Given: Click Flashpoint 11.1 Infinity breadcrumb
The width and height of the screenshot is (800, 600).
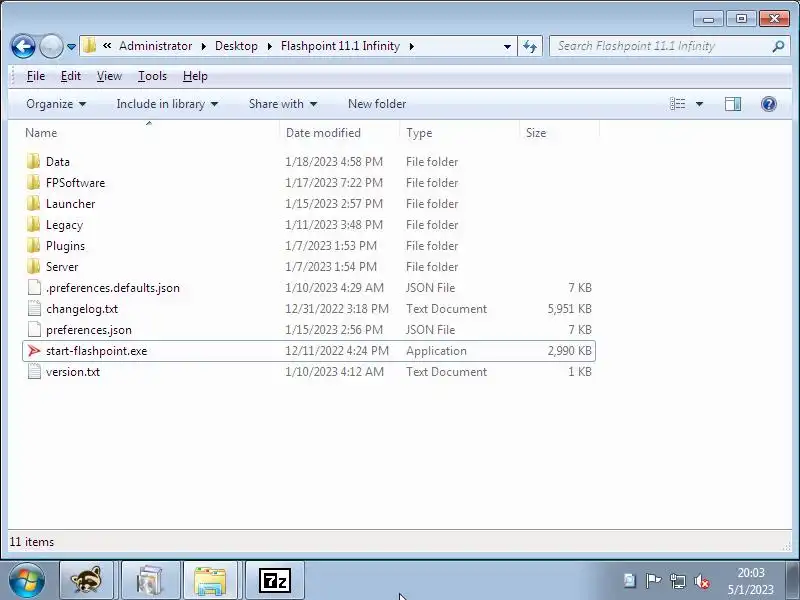Looking at the screenshot, I should (x=340, y=46).
